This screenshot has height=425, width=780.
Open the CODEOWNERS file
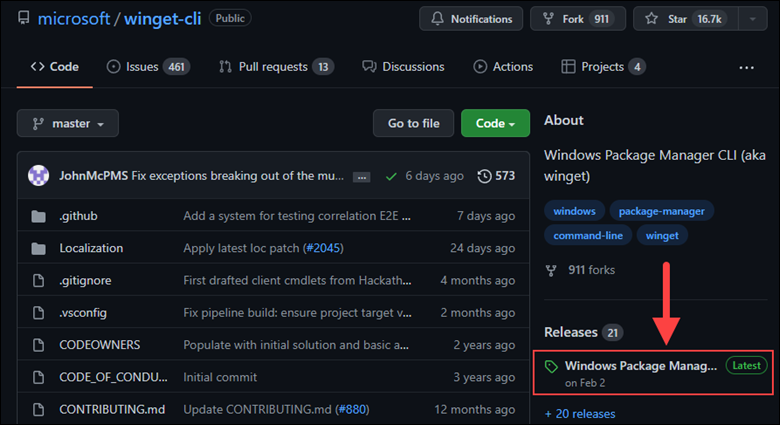[99, 345]
